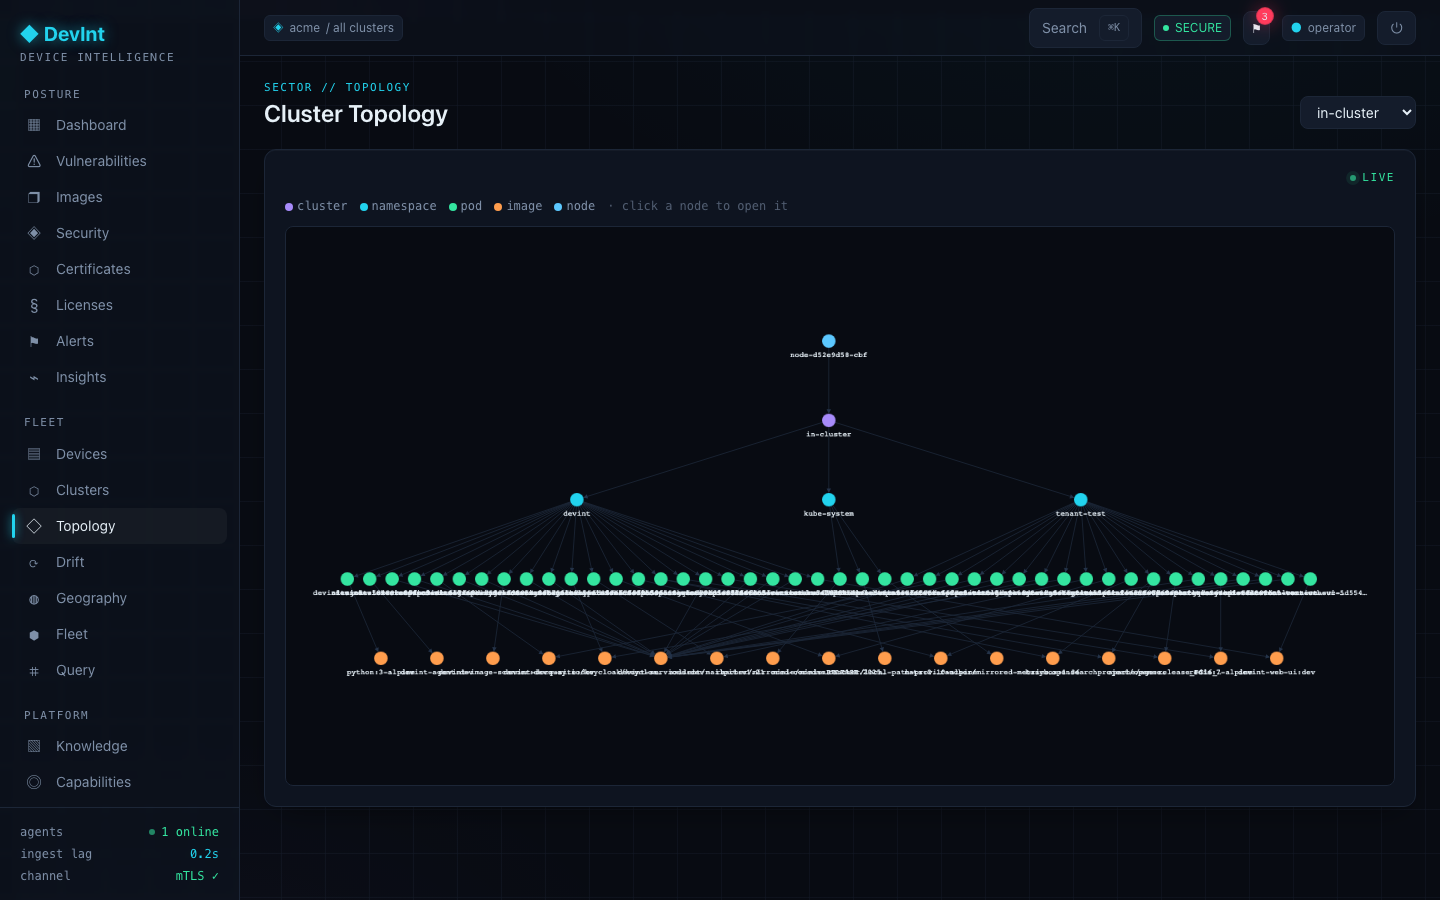Screen dimensions: 1440x900
Task: Click the Alerts flag icon in sidebar
Action: tap(34, 341)
